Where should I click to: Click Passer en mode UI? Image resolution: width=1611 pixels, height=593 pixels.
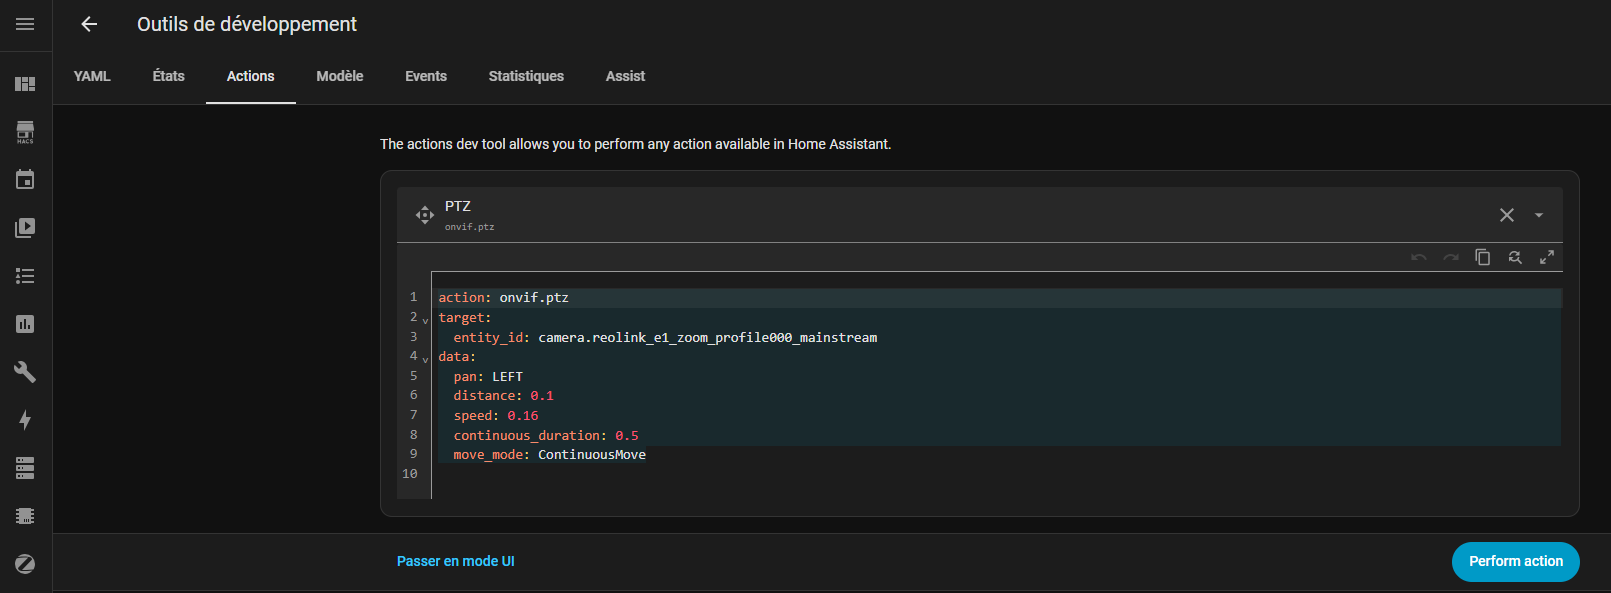(x=455, y=561)
